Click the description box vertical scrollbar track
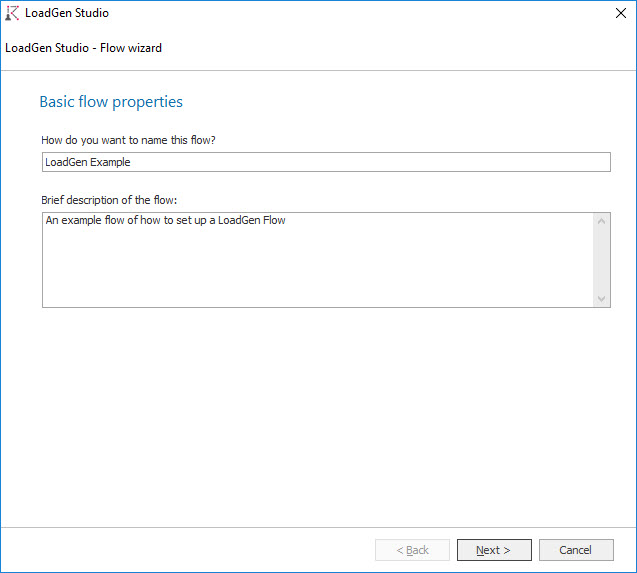637x573 pixels. (x=601, y=260)
